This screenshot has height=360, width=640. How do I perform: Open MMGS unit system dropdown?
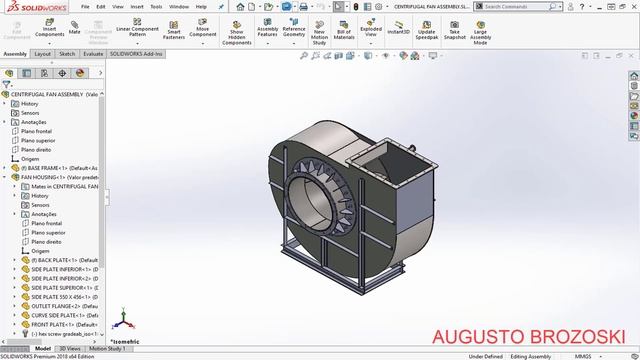[601, 356]
